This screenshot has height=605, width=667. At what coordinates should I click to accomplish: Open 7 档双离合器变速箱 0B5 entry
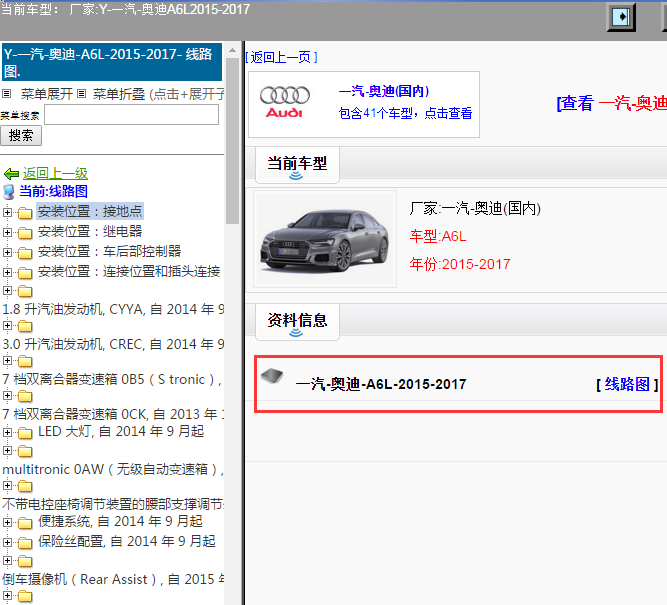[112, 379]
